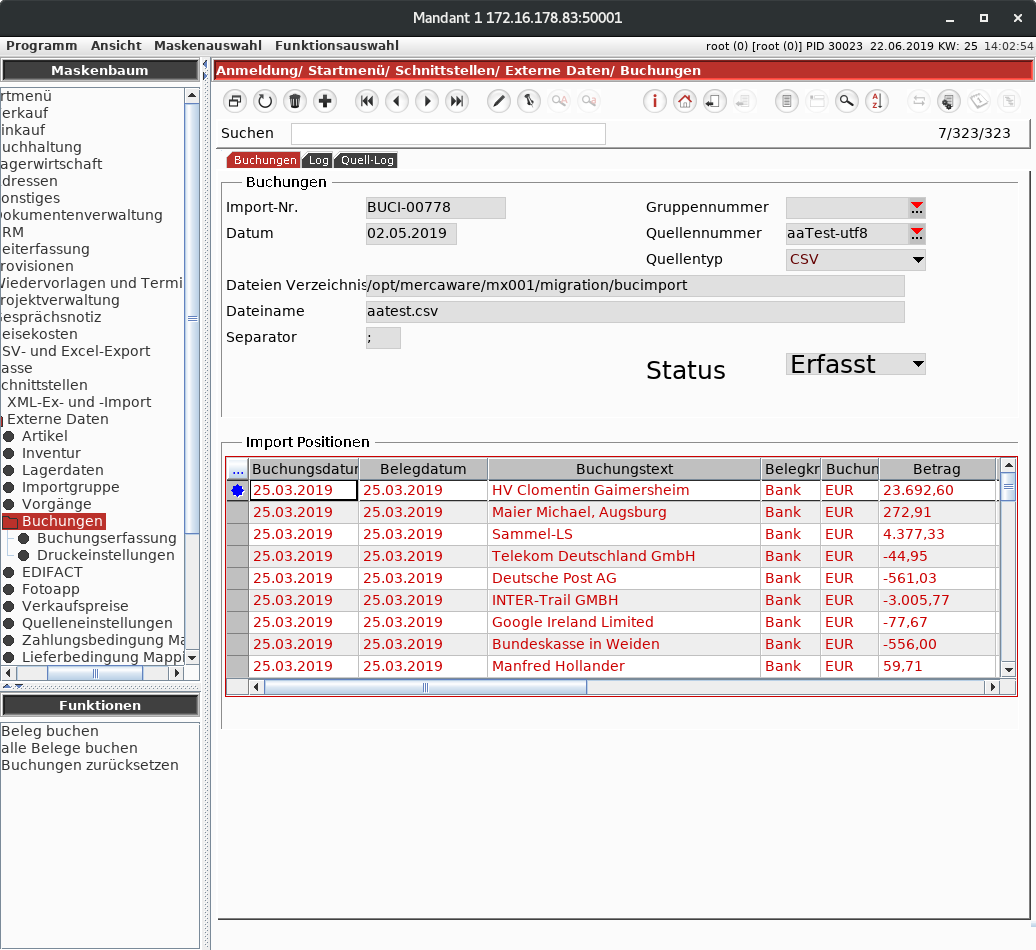This screenshot has height=950, width=1036.
Task: Jump to the last record icon
Action: pos(457,101)
